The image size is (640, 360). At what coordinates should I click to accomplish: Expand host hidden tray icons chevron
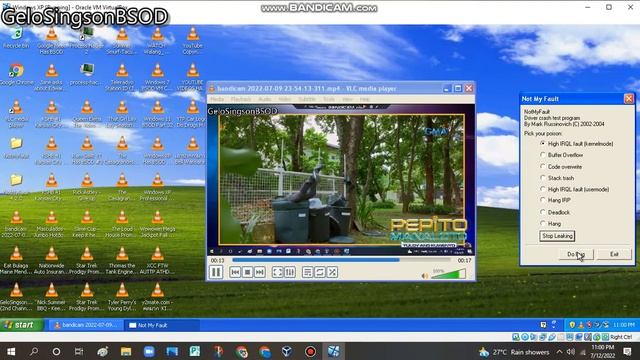click(560, 351)
